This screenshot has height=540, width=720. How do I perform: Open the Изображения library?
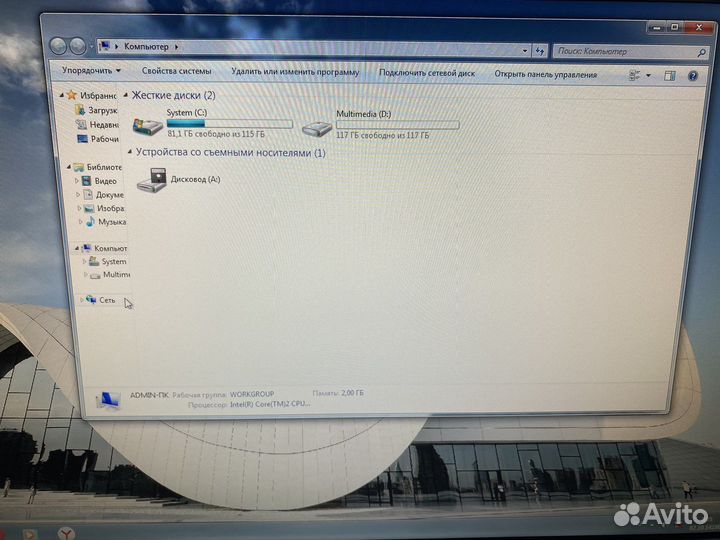(x=105, y=208)
